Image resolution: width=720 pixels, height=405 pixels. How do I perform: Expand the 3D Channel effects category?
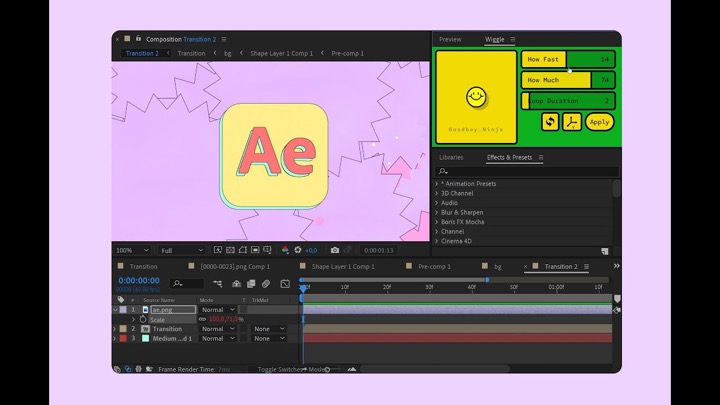(436, 193)
